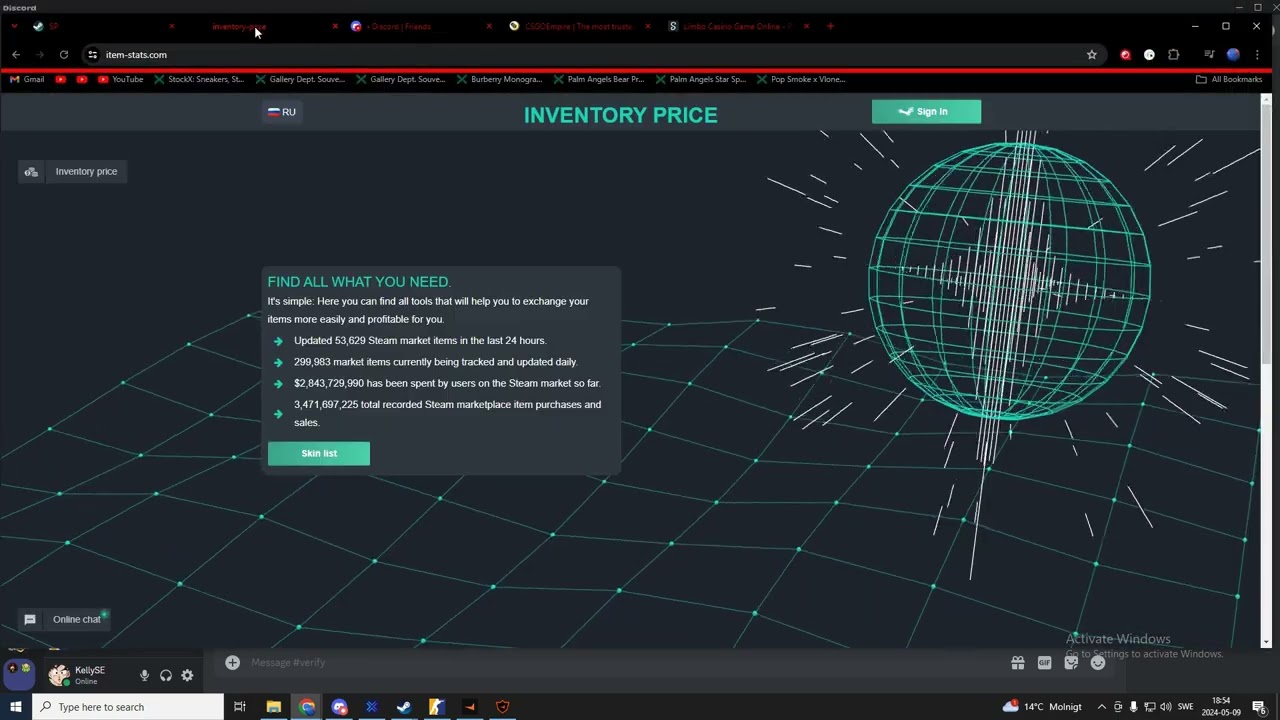The width and height of the screenshot is (1280, 720).
Task: Open the Gmail bookmark
Action: (x=27, y=79)
